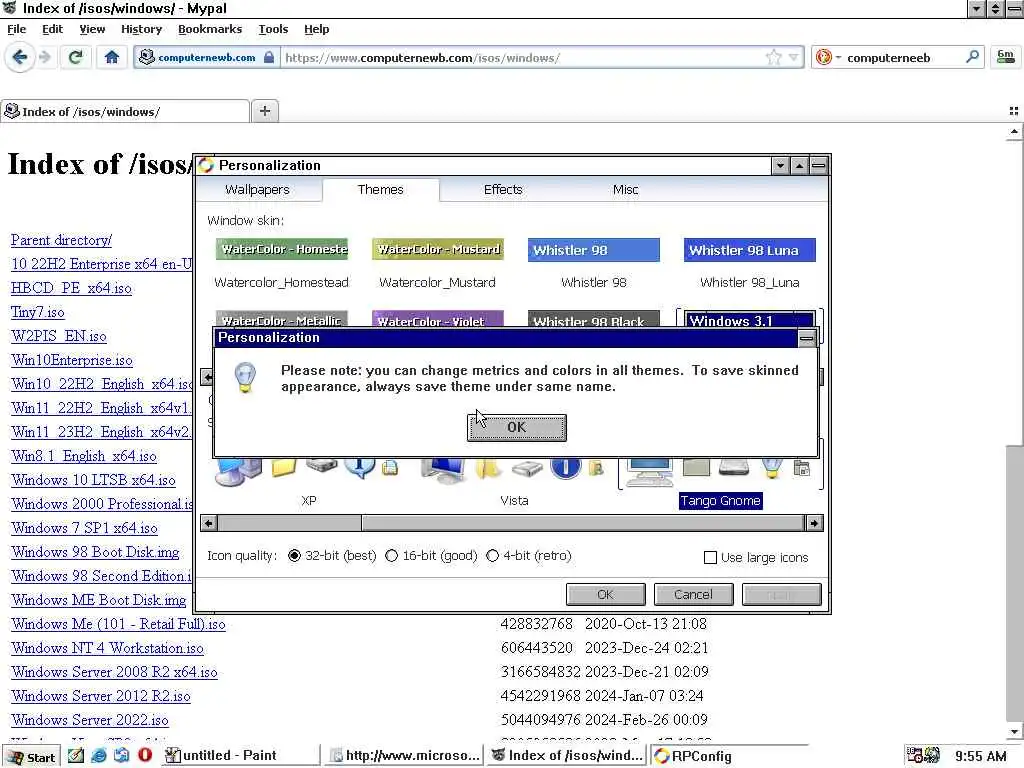Open Windows NT 4 Workstation.iso link

point(108,648)
